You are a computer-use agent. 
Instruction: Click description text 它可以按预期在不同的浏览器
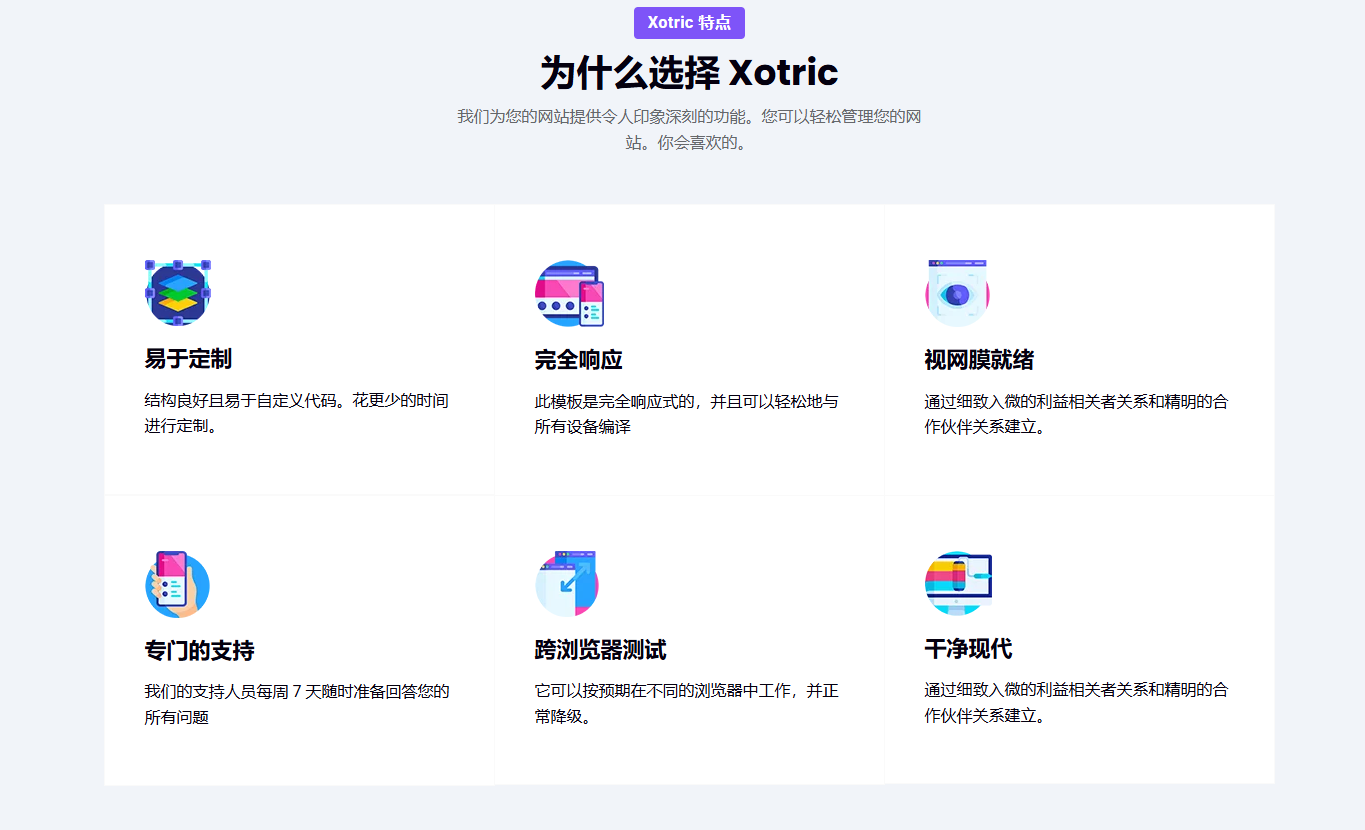687,704
